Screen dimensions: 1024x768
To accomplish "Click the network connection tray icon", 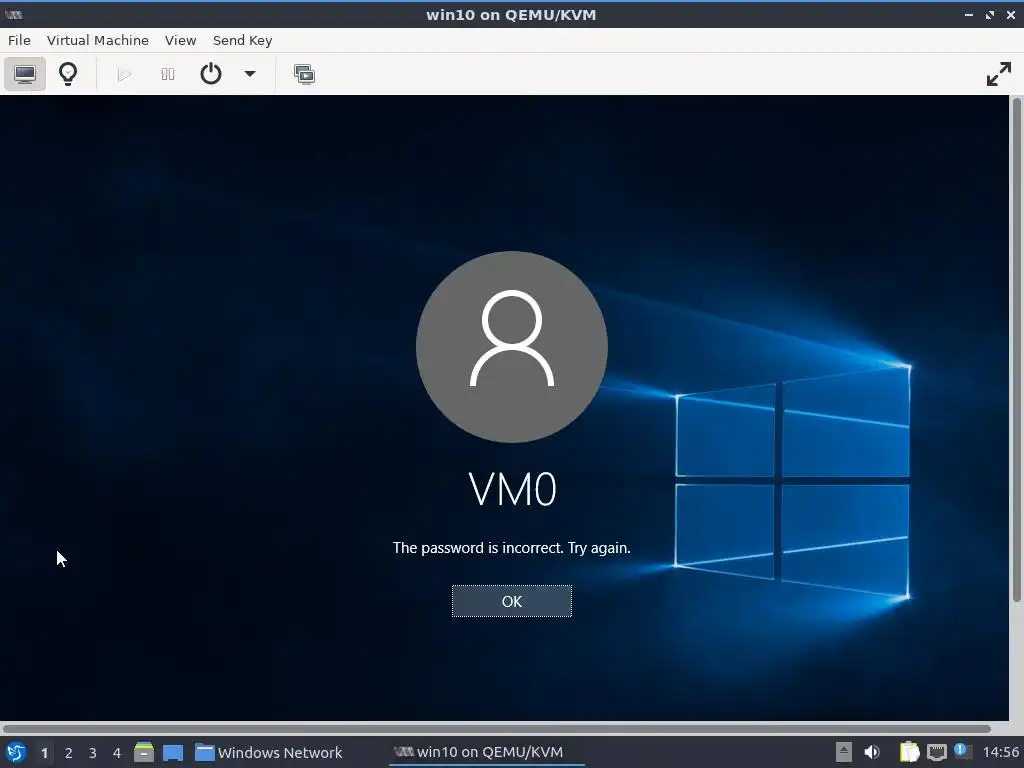I will 937,752.
